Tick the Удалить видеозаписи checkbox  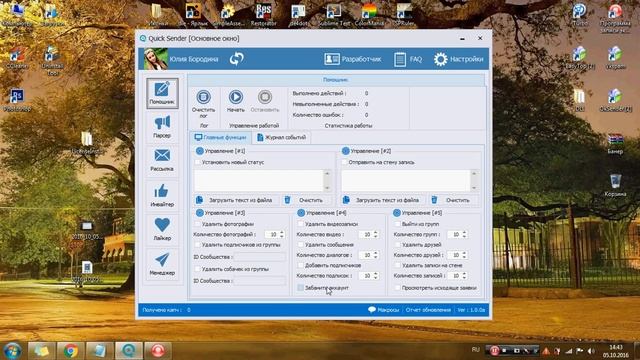pyautogui.click(x=301, y=224)
